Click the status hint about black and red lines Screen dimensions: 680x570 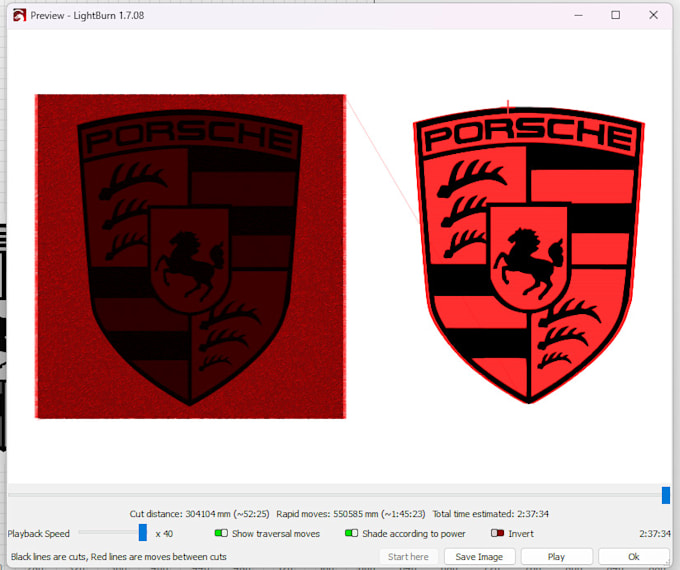(118, 557)
